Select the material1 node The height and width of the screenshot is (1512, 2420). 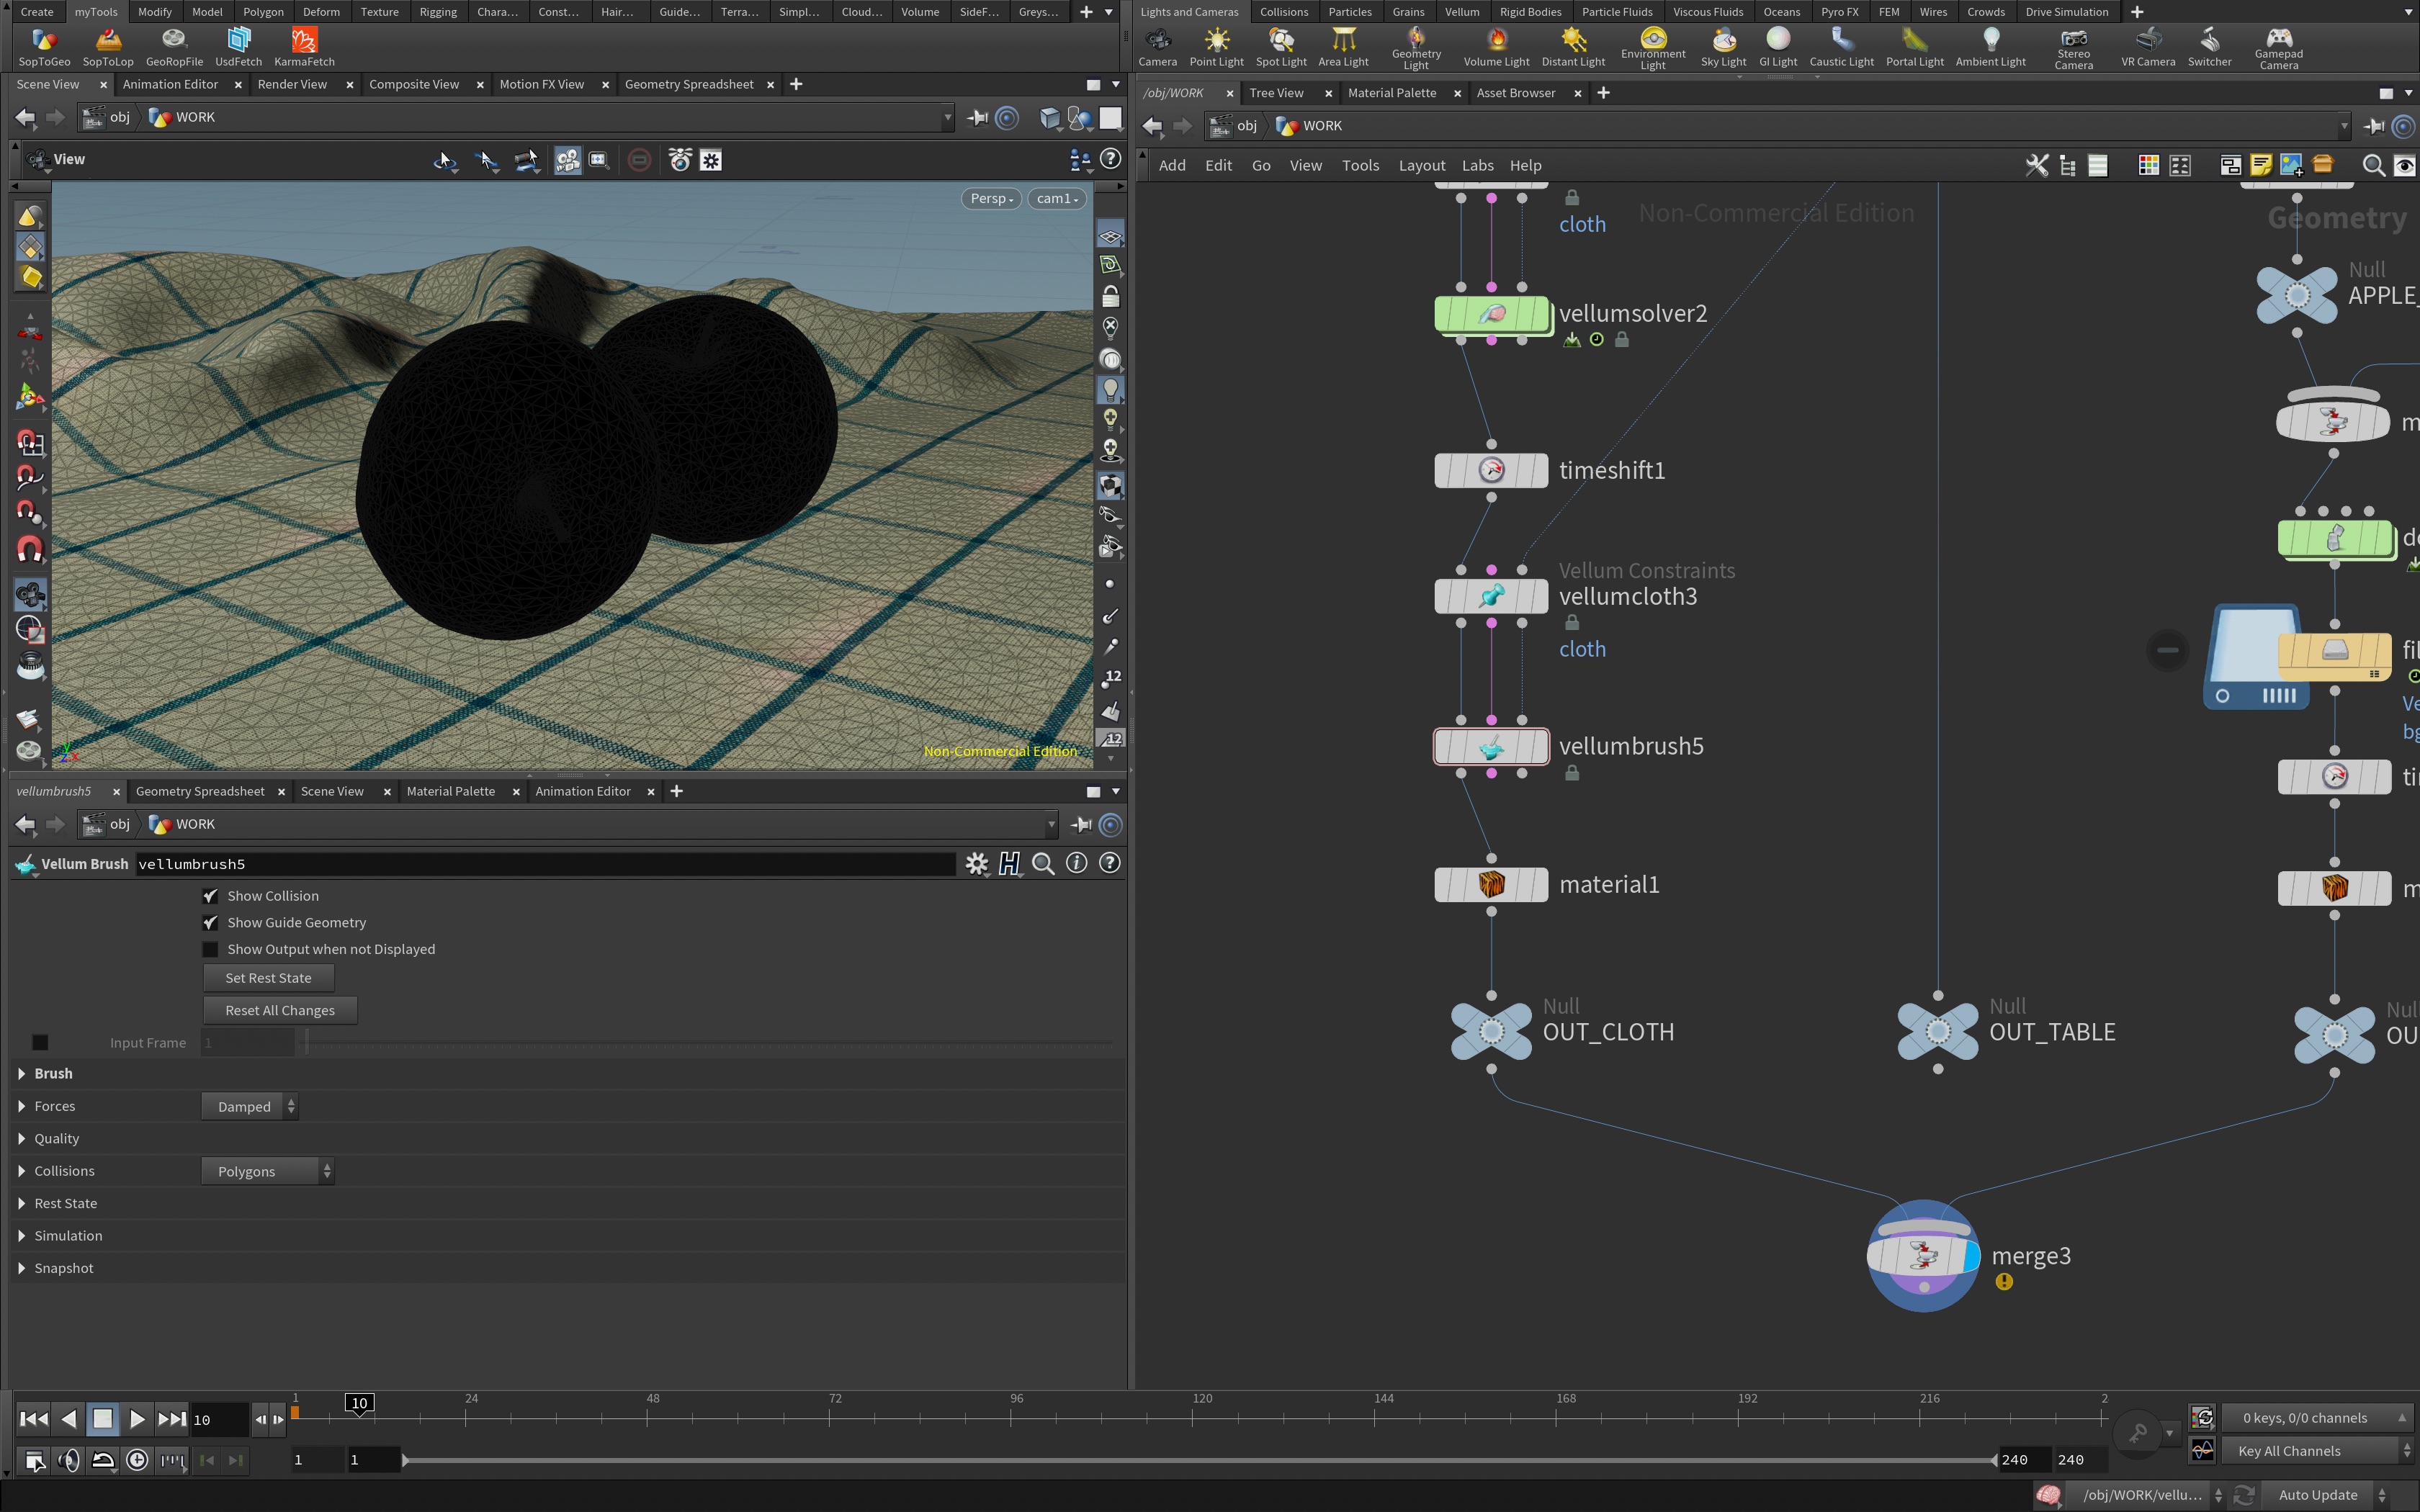pos(1491,885)
